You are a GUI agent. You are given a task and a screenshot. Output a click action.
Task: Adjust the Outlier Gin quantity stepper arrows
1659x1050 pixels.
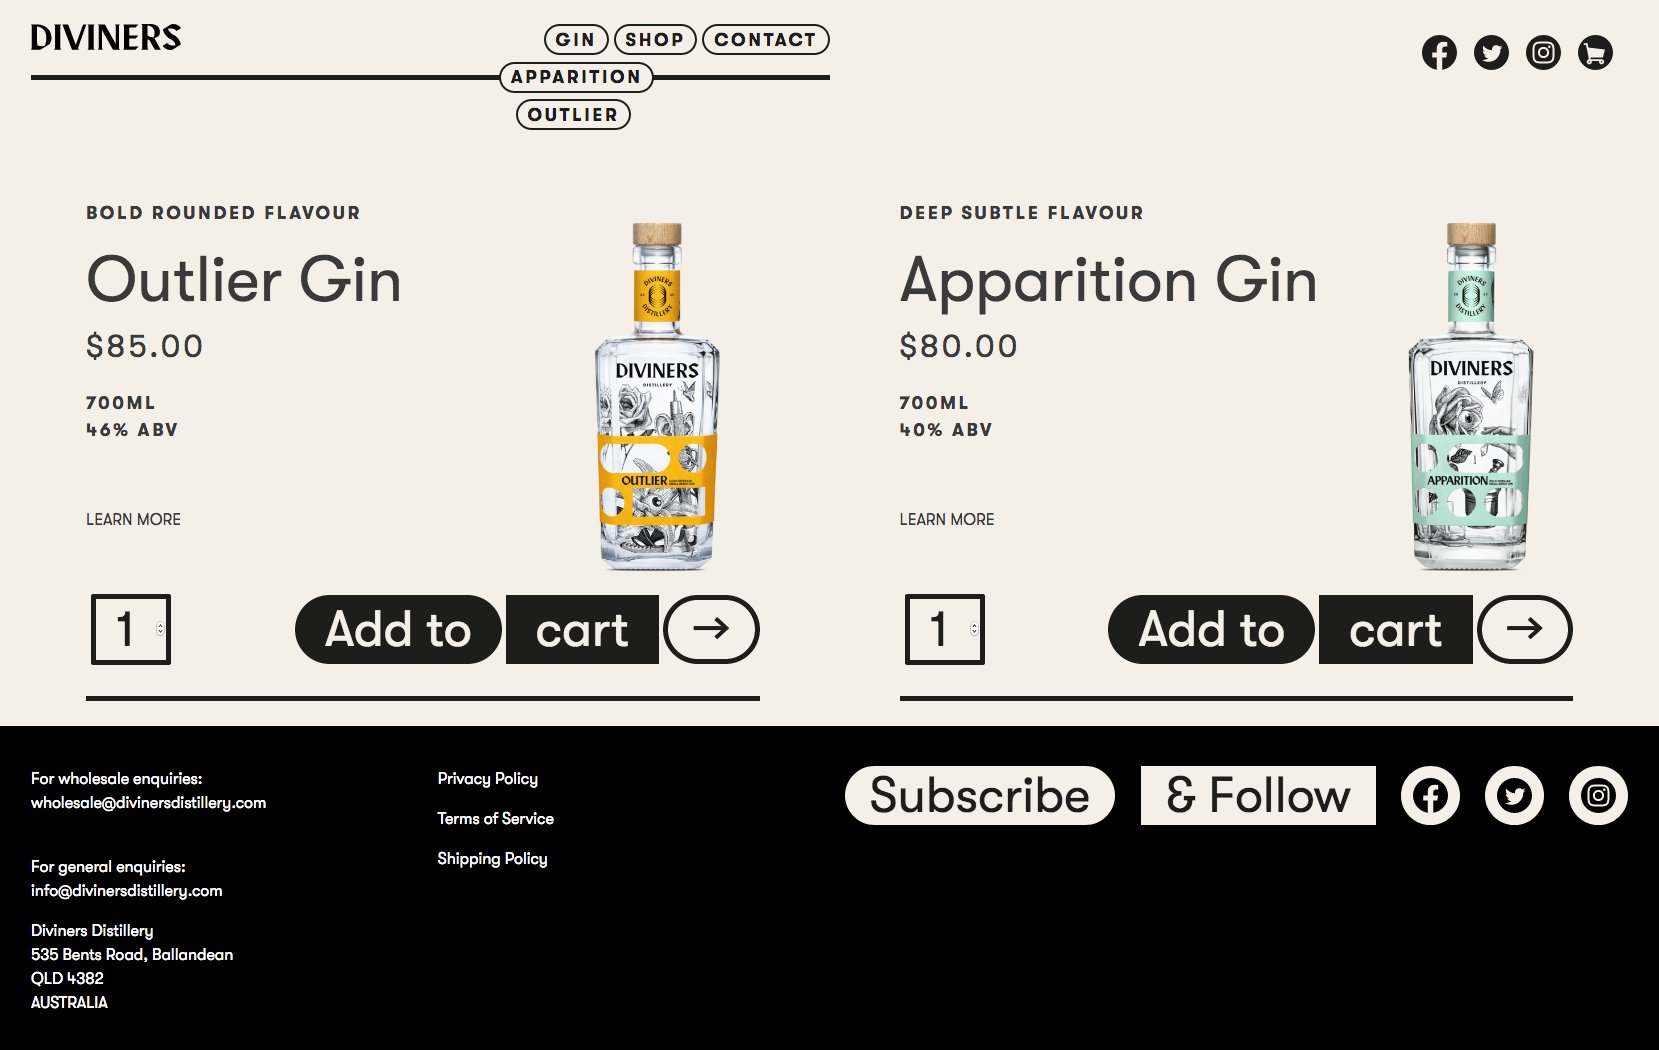160,629
